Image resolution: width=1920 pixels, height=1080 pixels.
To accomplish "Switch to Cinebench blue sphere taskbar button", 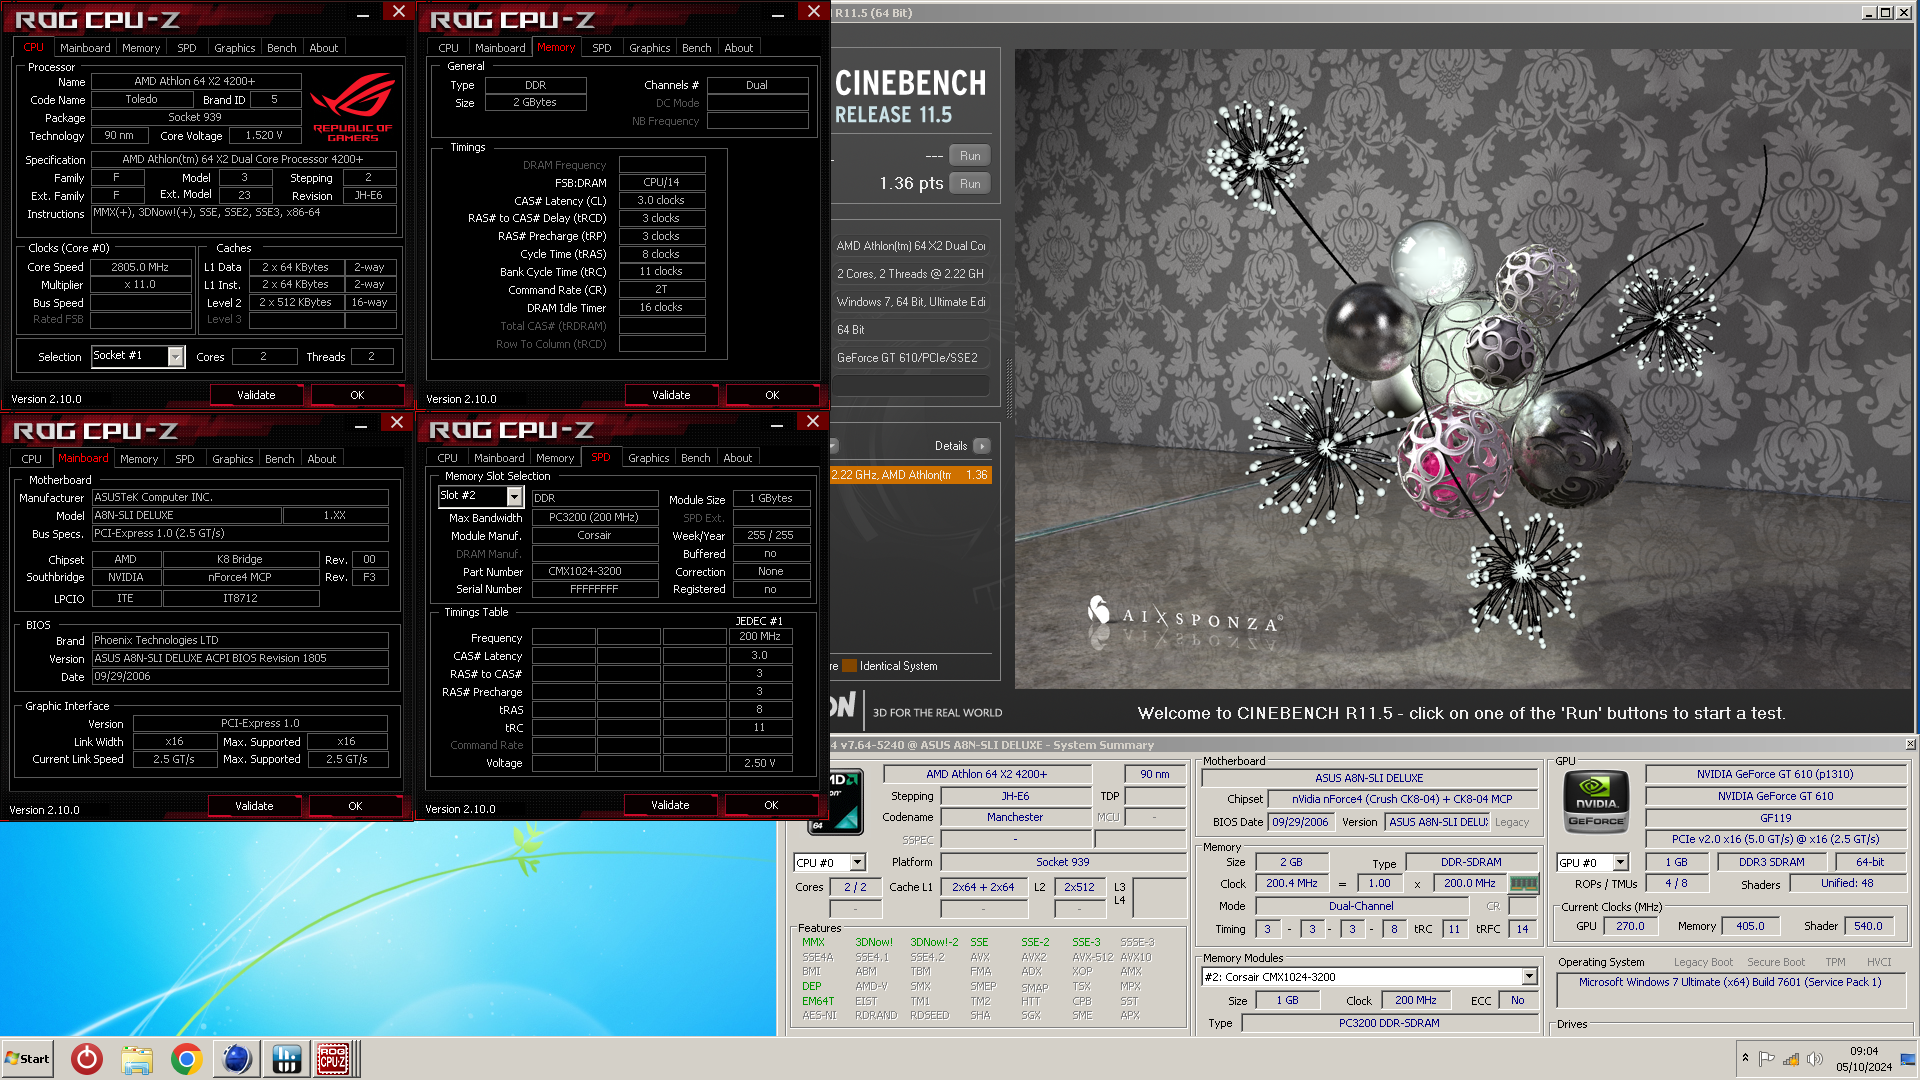I will coord(237,1058).
